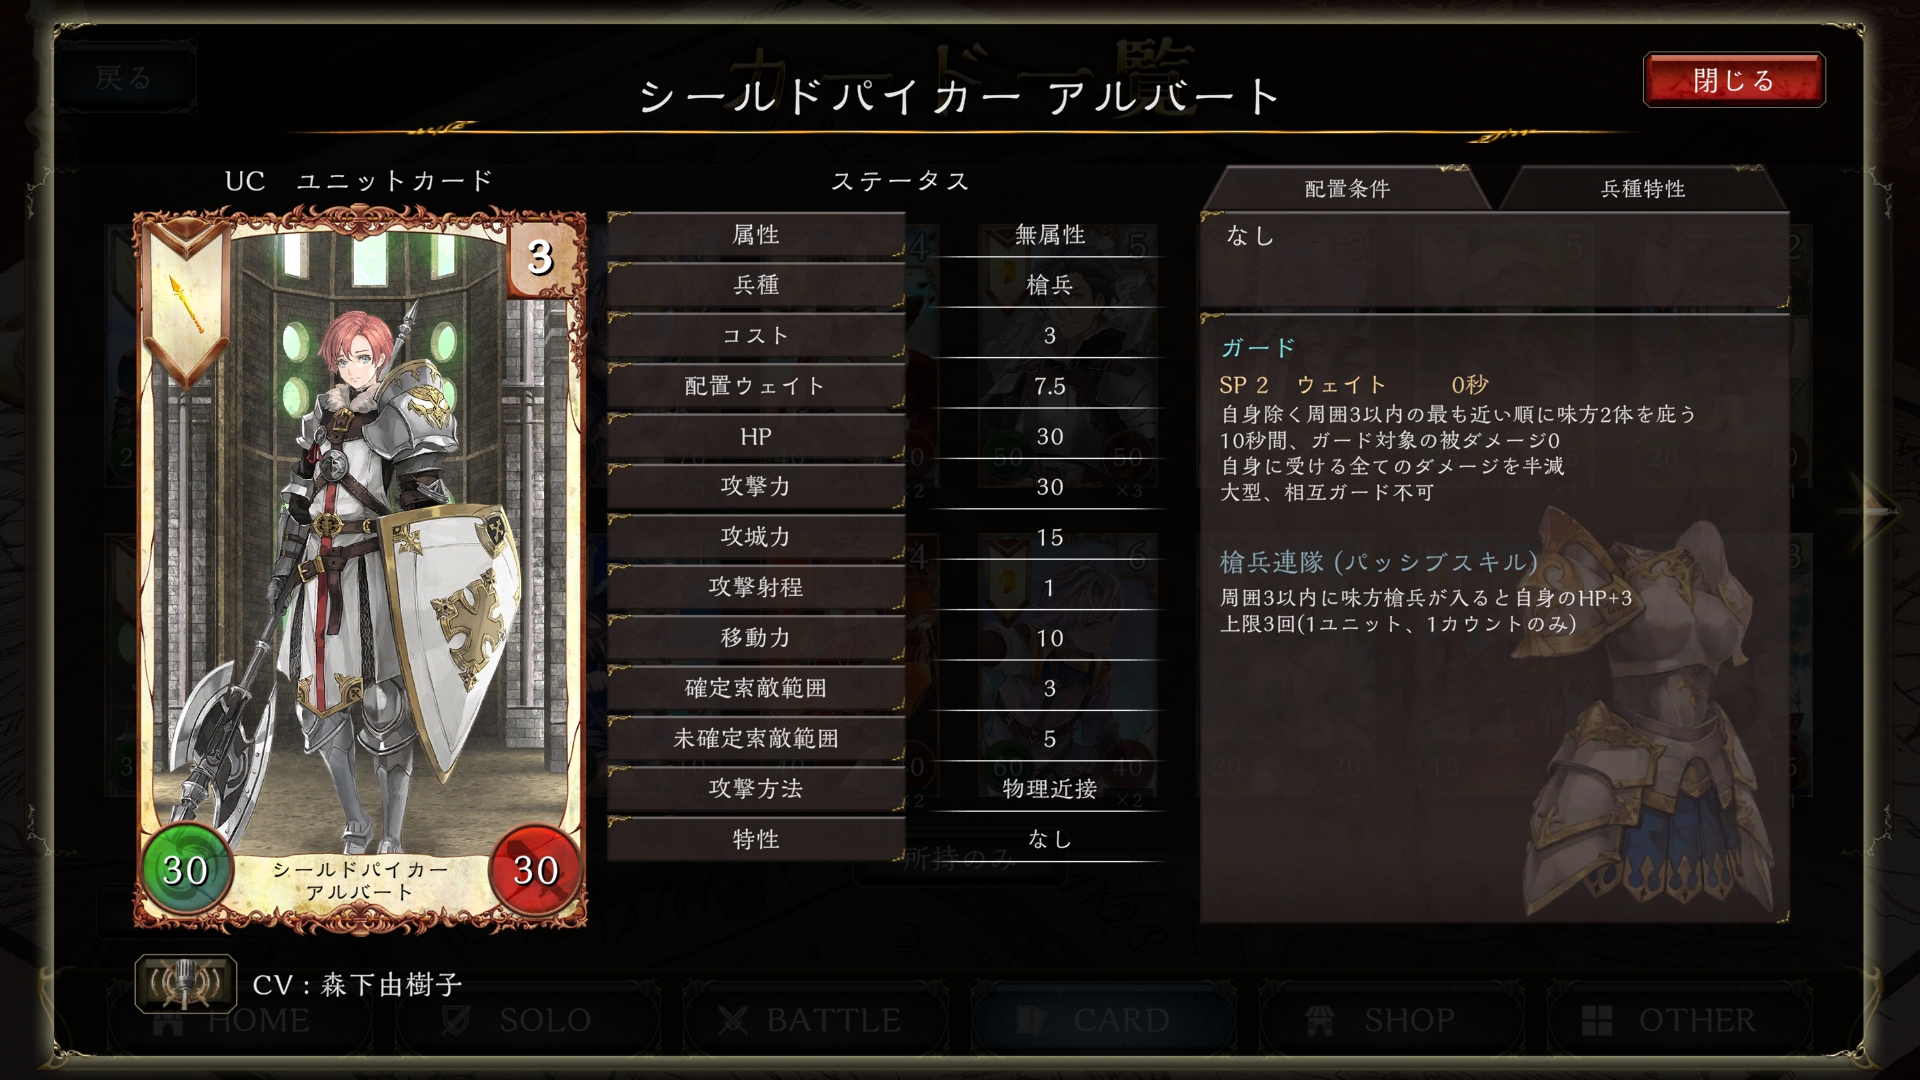This screenshot has height=1080, width=1920.
Task: Switch to the 配置条件 tab
Action: click(x=1346, y=189)
